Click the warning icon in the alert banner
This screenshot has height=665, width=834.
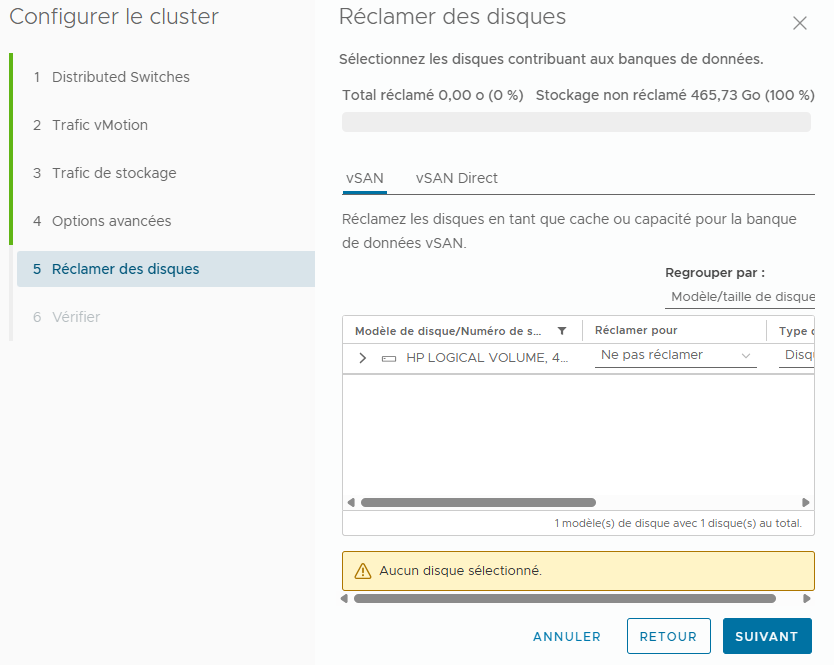[x=363, y=571]
